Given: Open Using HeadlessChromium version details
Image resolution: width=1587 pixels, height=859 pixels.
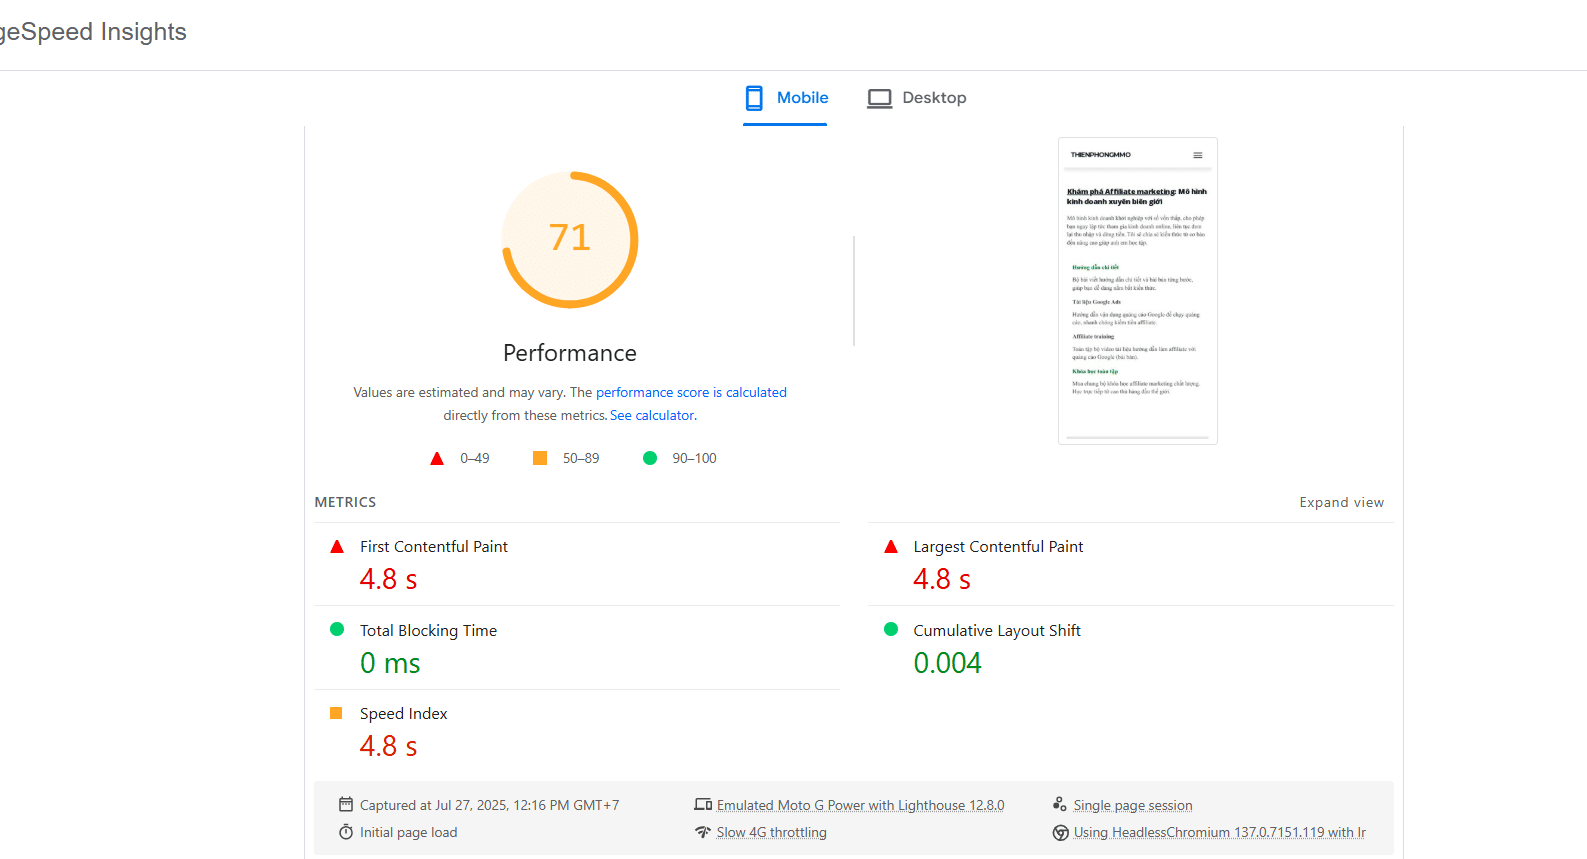Looking at the screenshot, I should (1219, 833).
